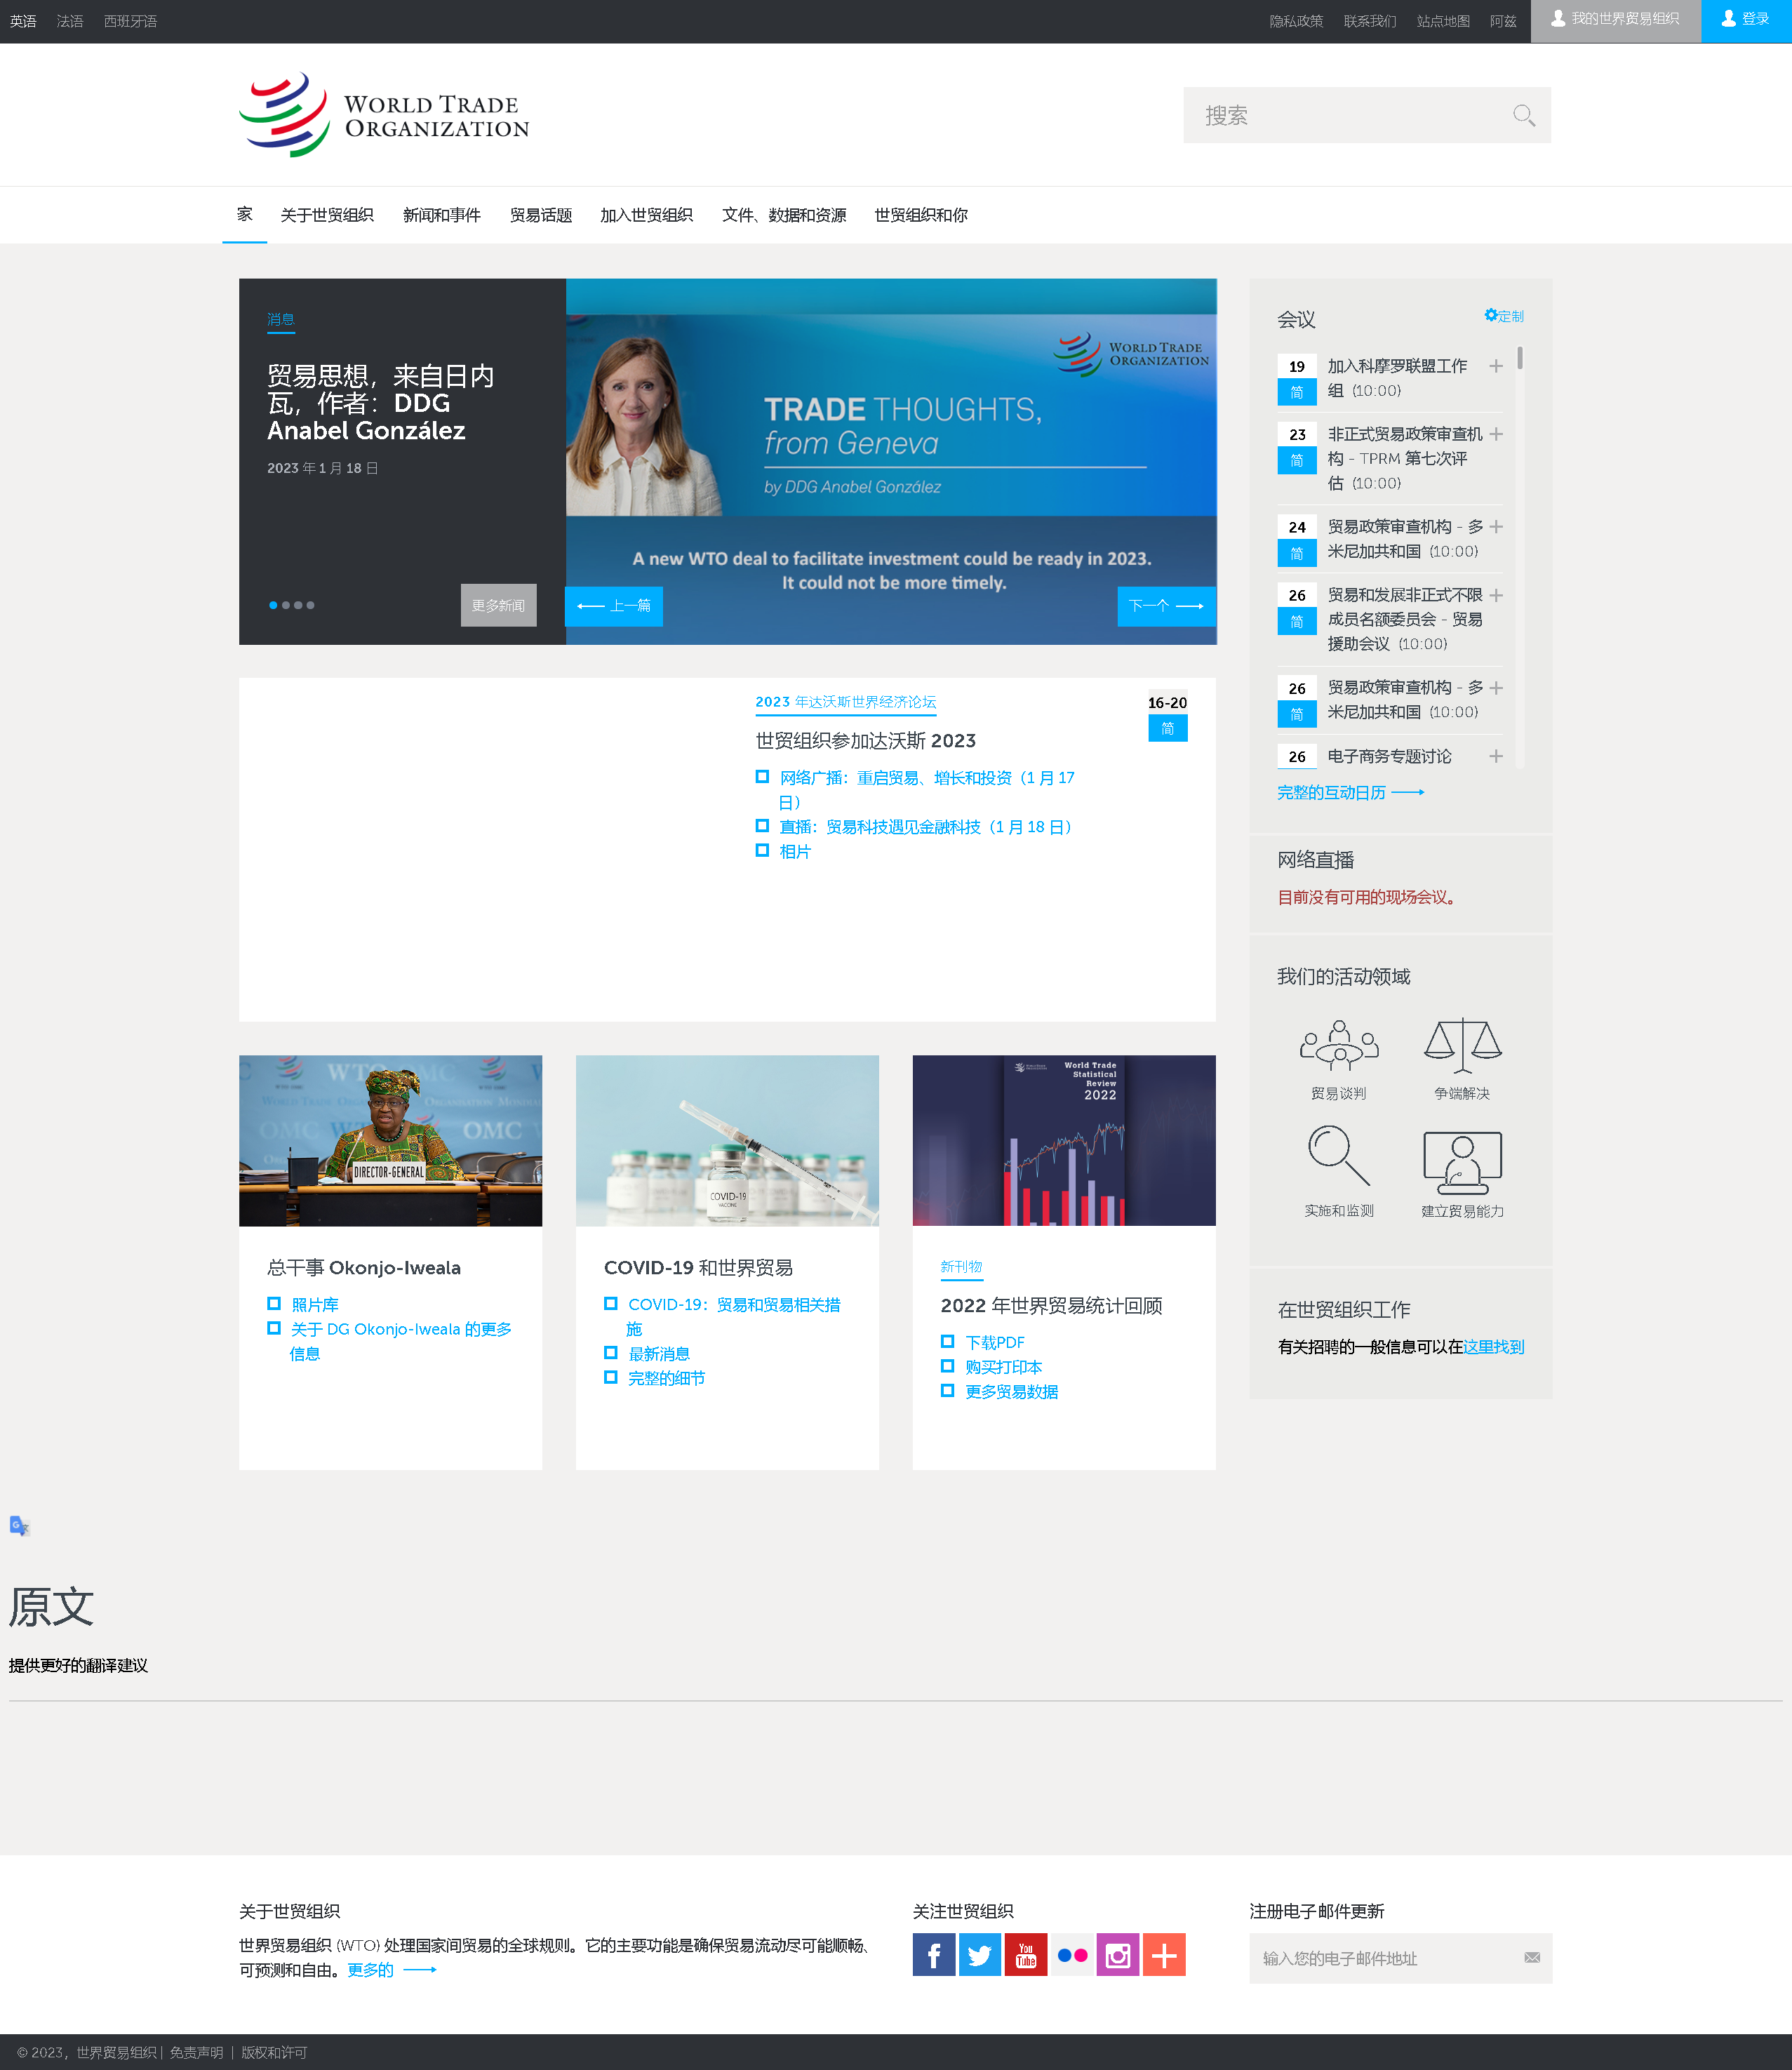The width and height of the screenshot is (1792, 2070).
Task: Expand the TPRM meeting on the 23rd
Action: [1495, 434]
